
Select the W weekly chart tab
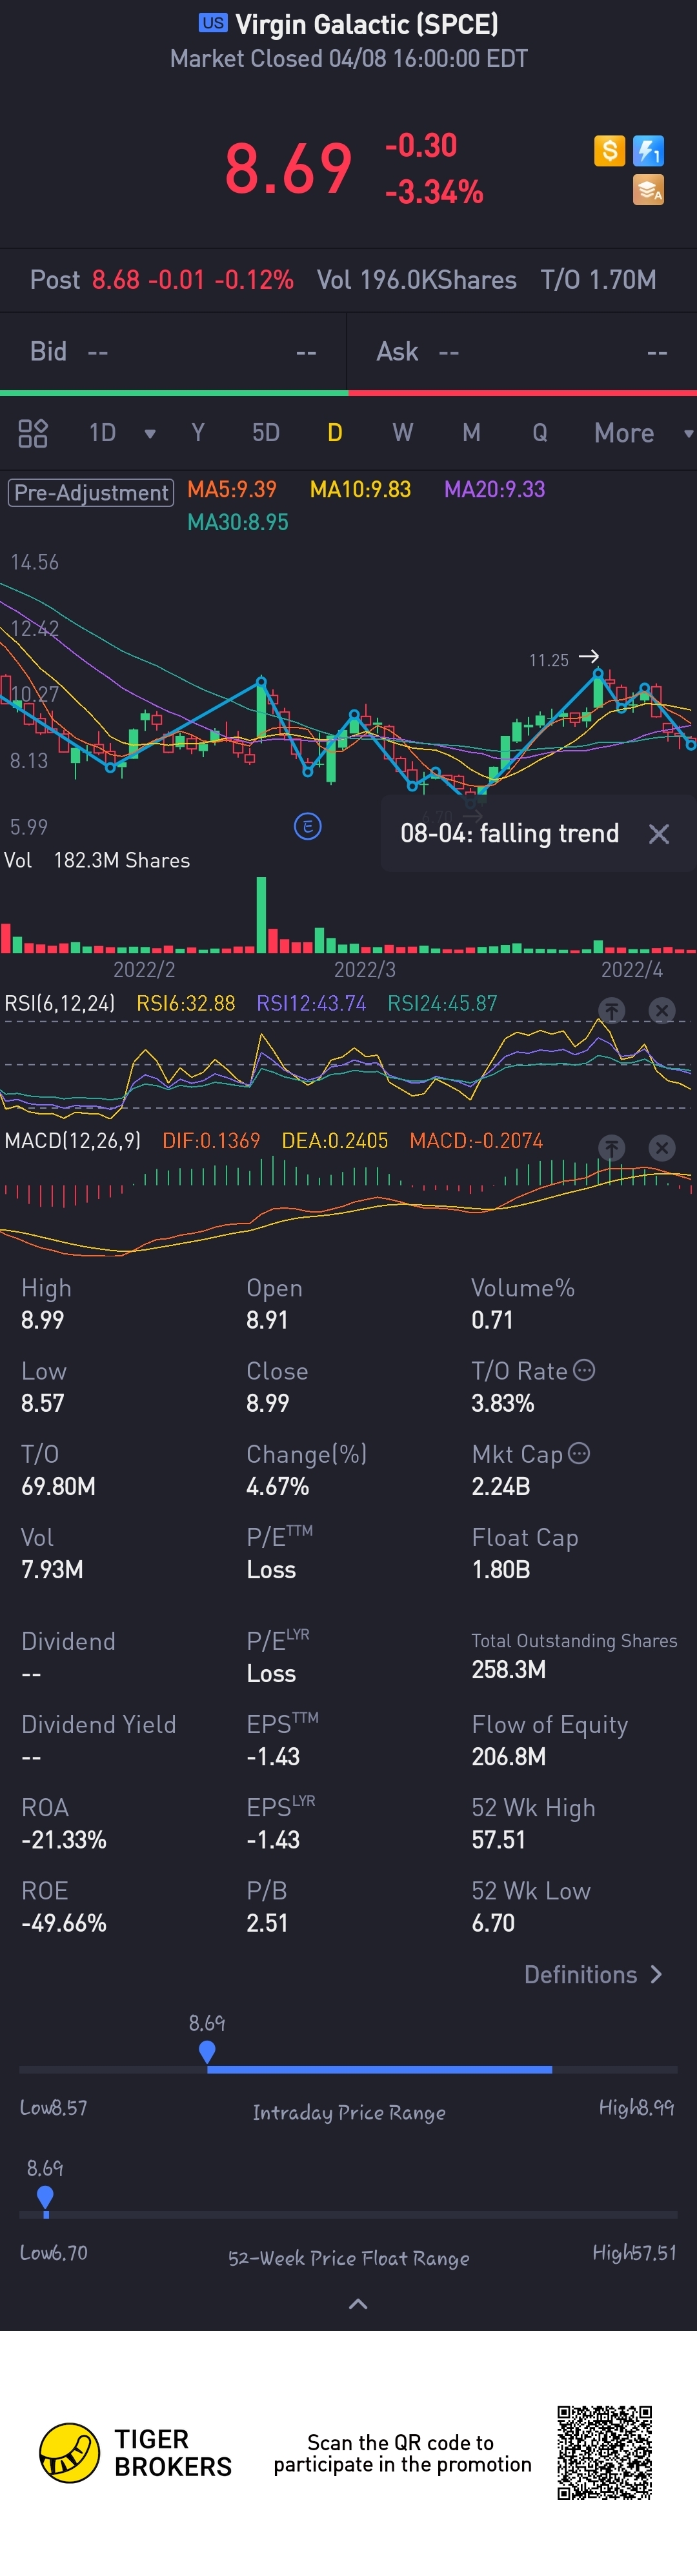[x=402, y=433]
